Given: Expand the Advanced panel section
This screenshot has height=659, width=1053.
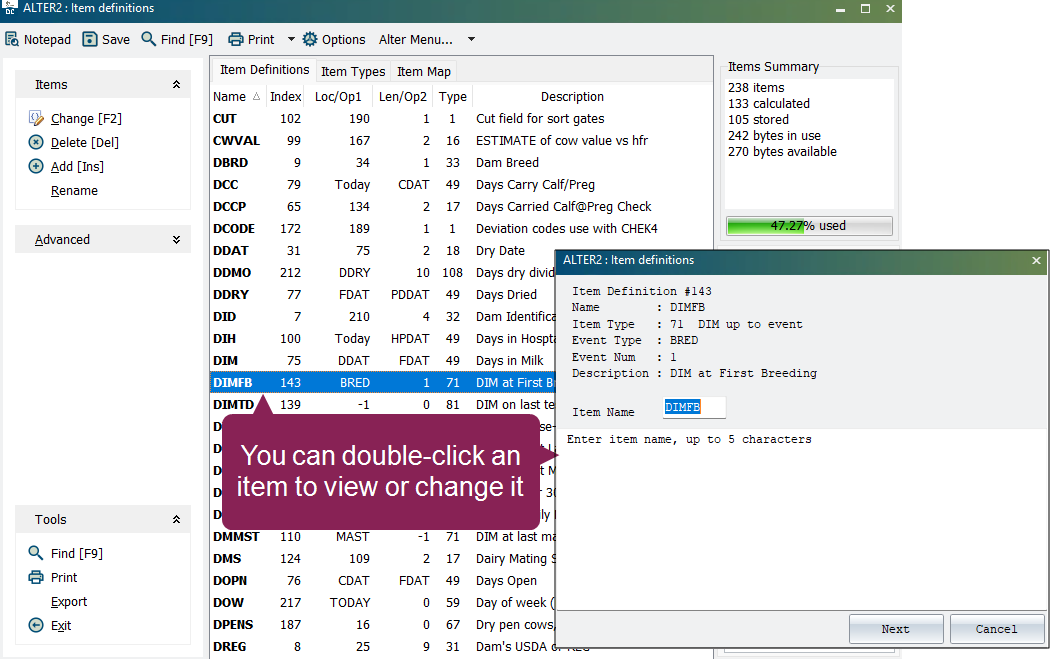Looking at the screenshot, I should (176, 240).
